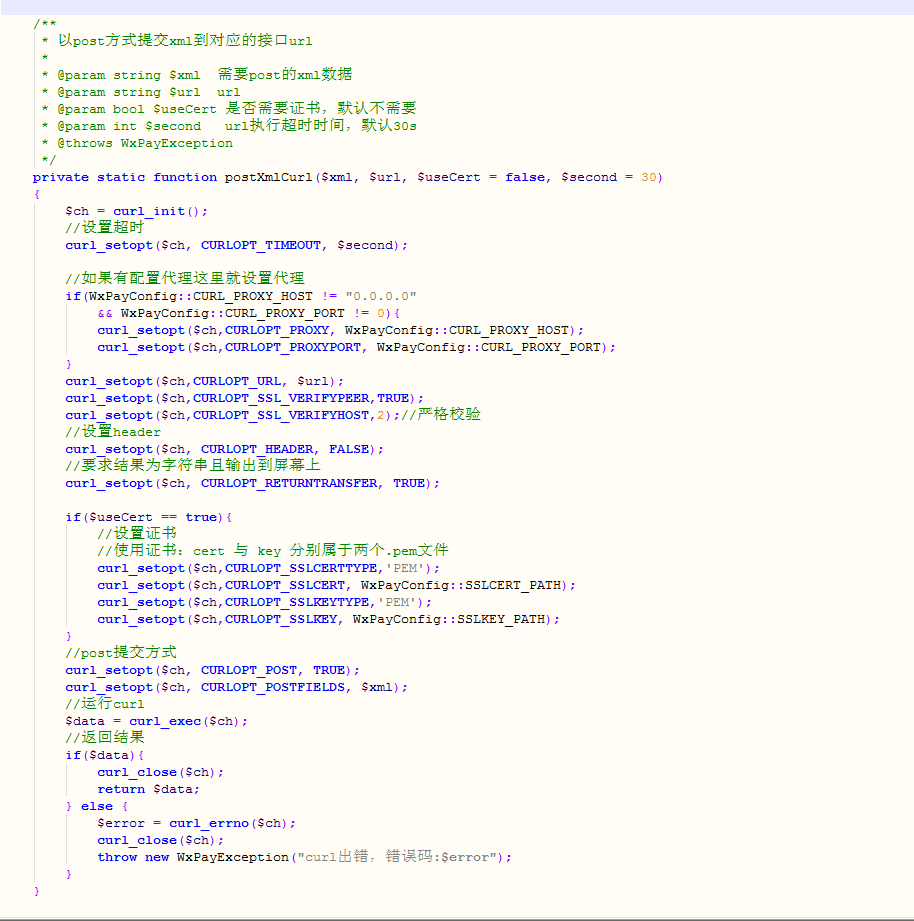
Task: Click the CURLOPT_URL constant
Action: [x=237, y=381]
